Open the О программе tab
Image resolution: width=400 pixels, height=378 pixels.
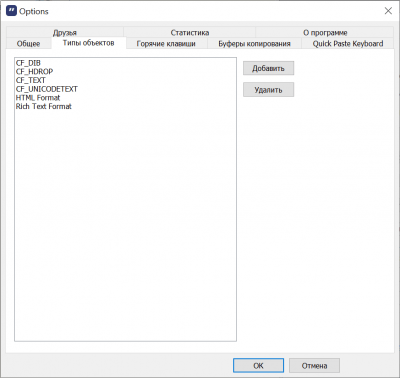pyautogui.click(x=325, y=32)
